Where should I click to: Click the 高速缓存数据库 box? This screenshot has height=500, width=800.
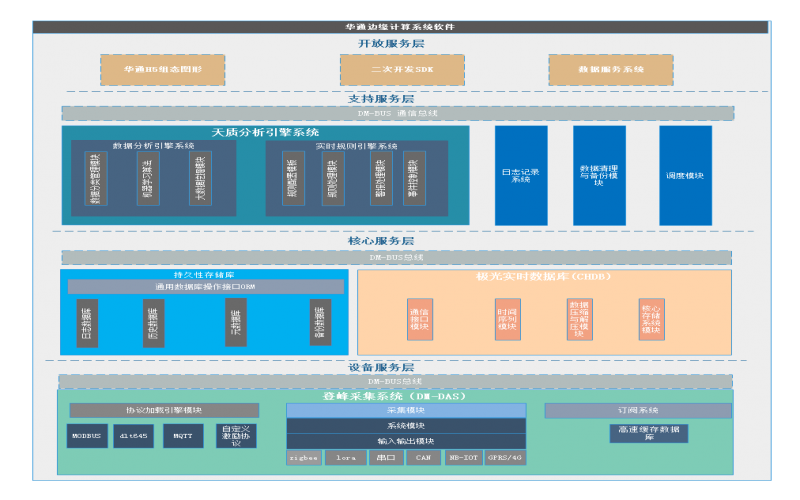649,433
